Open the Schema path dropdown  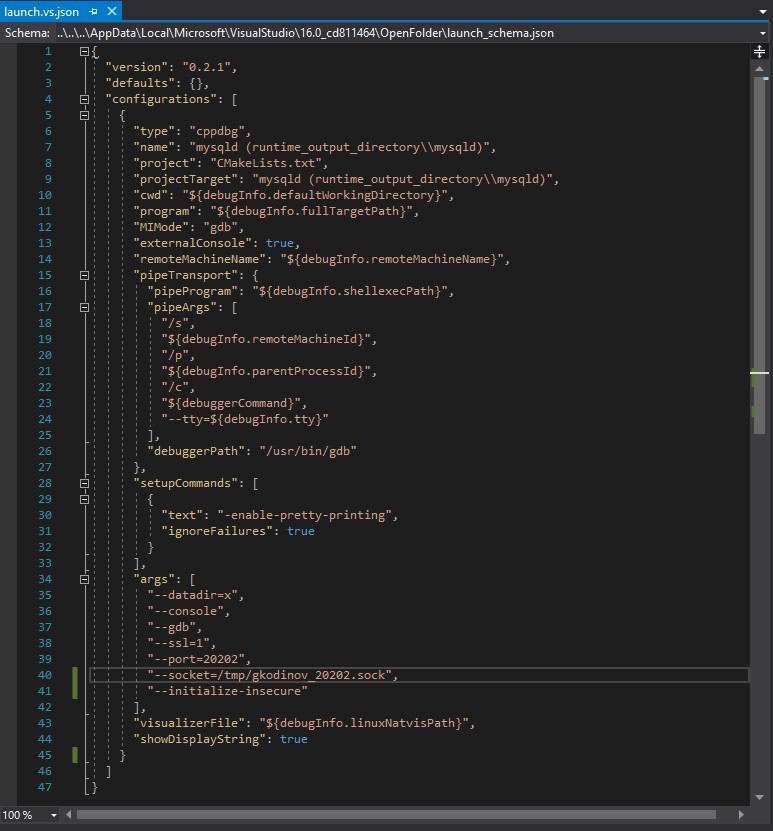click(x=763, y=33)
